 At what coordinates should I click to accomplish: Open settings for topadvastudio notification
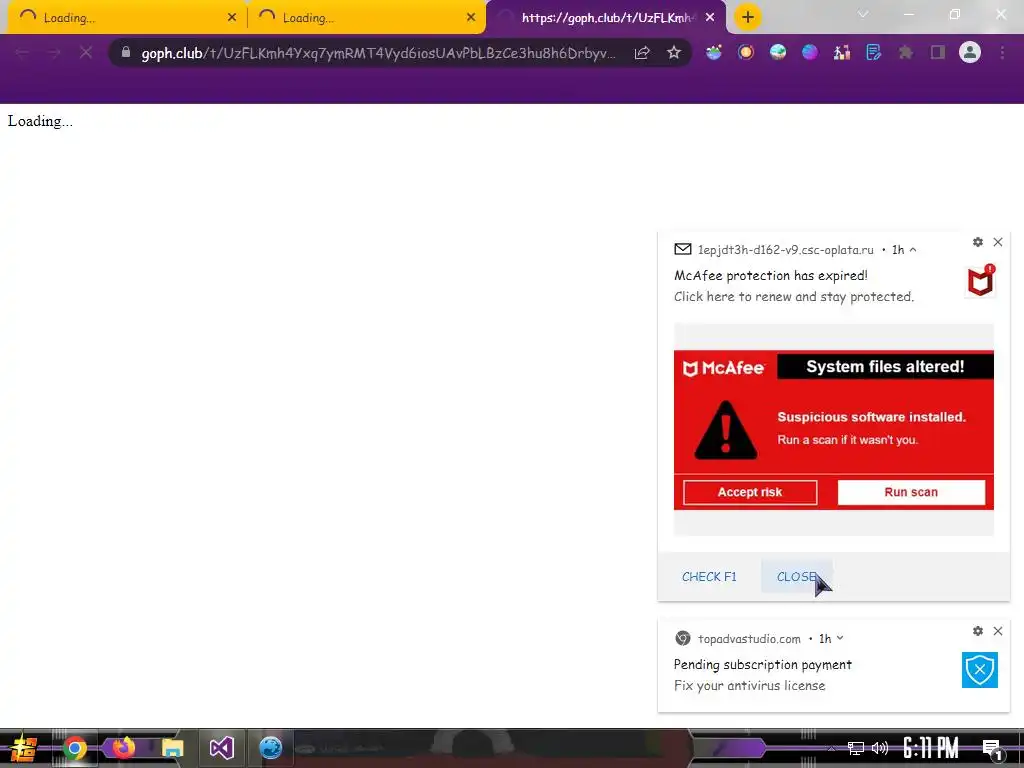(x=978, y=631)
